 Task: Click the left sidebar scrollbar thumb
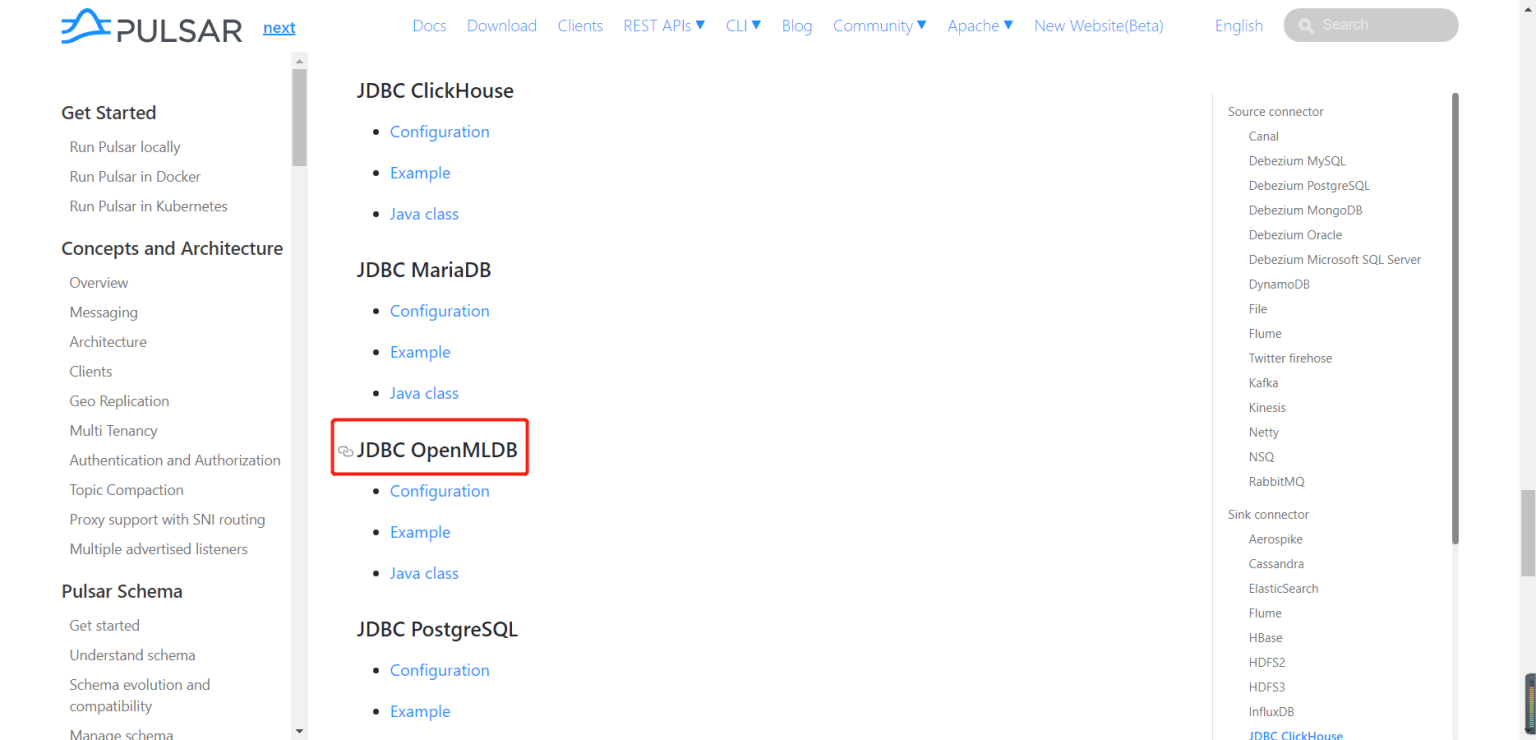pyautogui.click(x=299, y=118)
